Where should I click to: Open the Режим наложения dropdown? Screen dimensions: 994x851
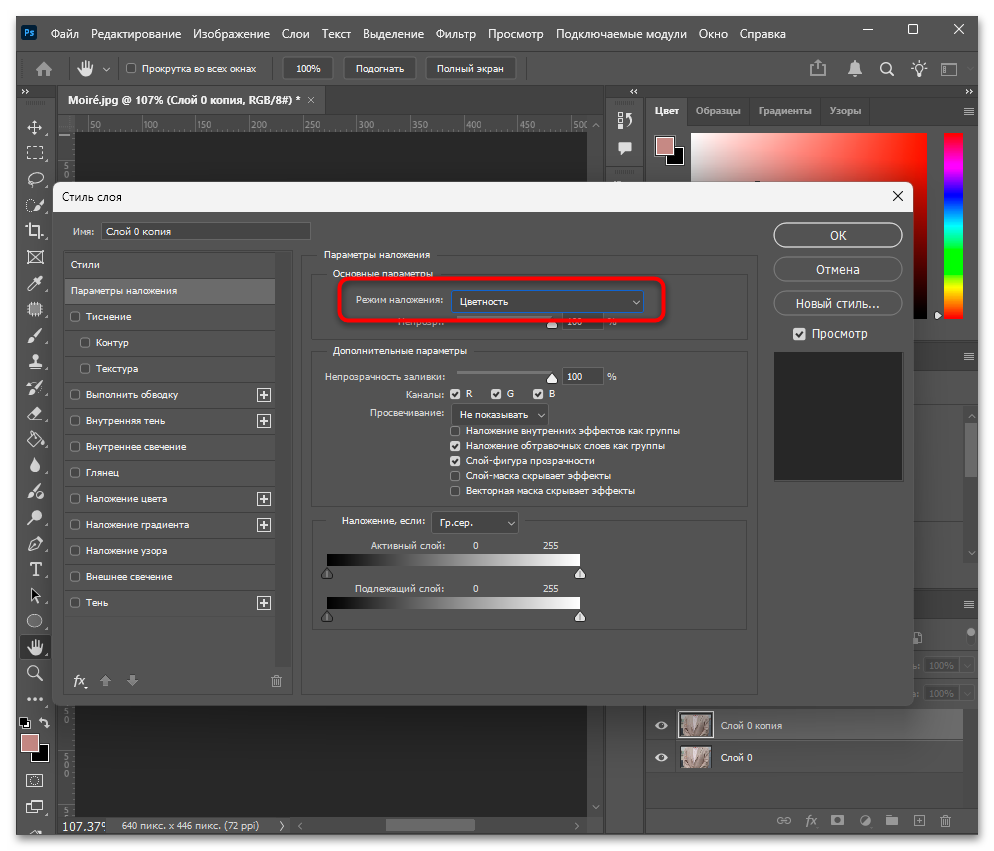[547, 302]
